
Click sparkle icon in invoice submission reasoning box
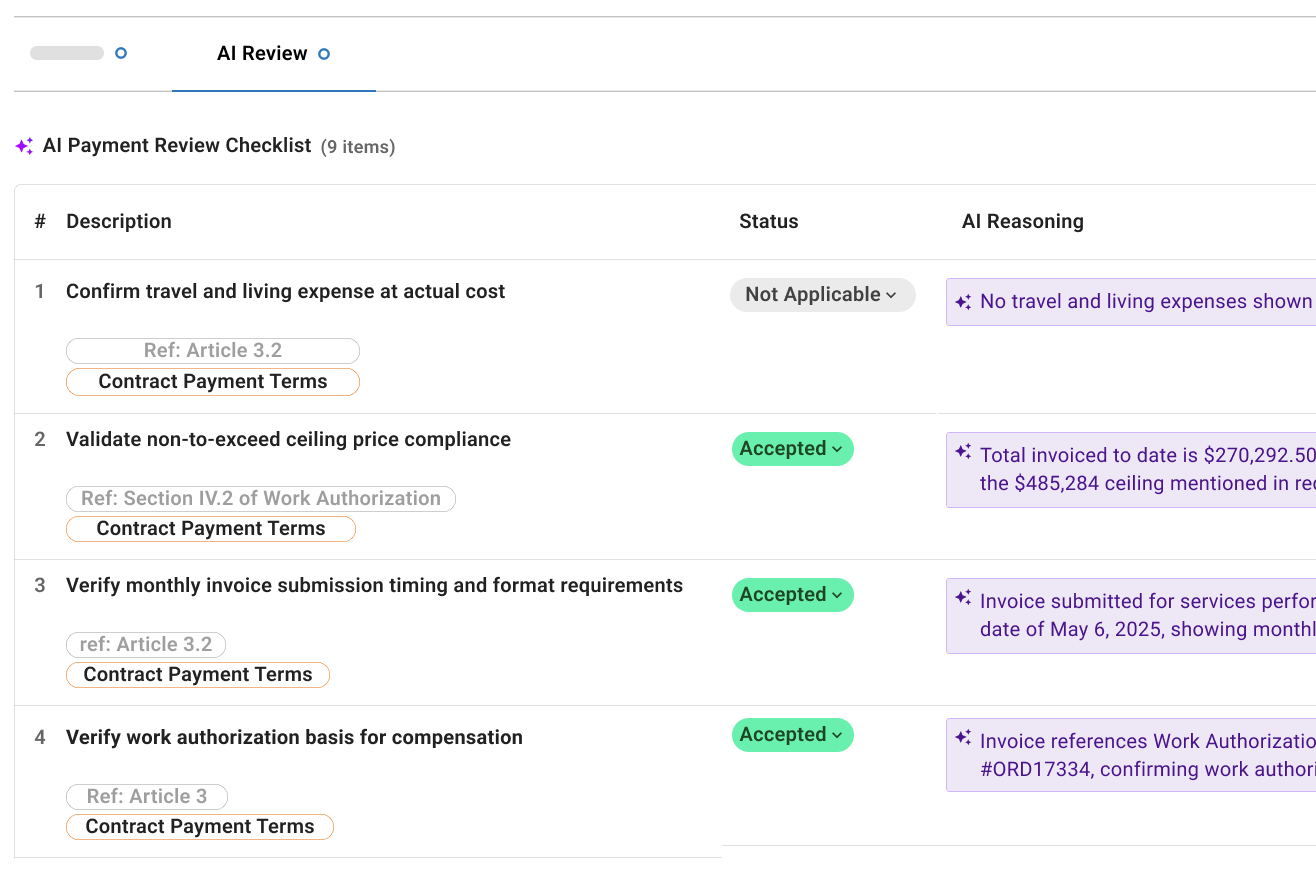[963, 598]
